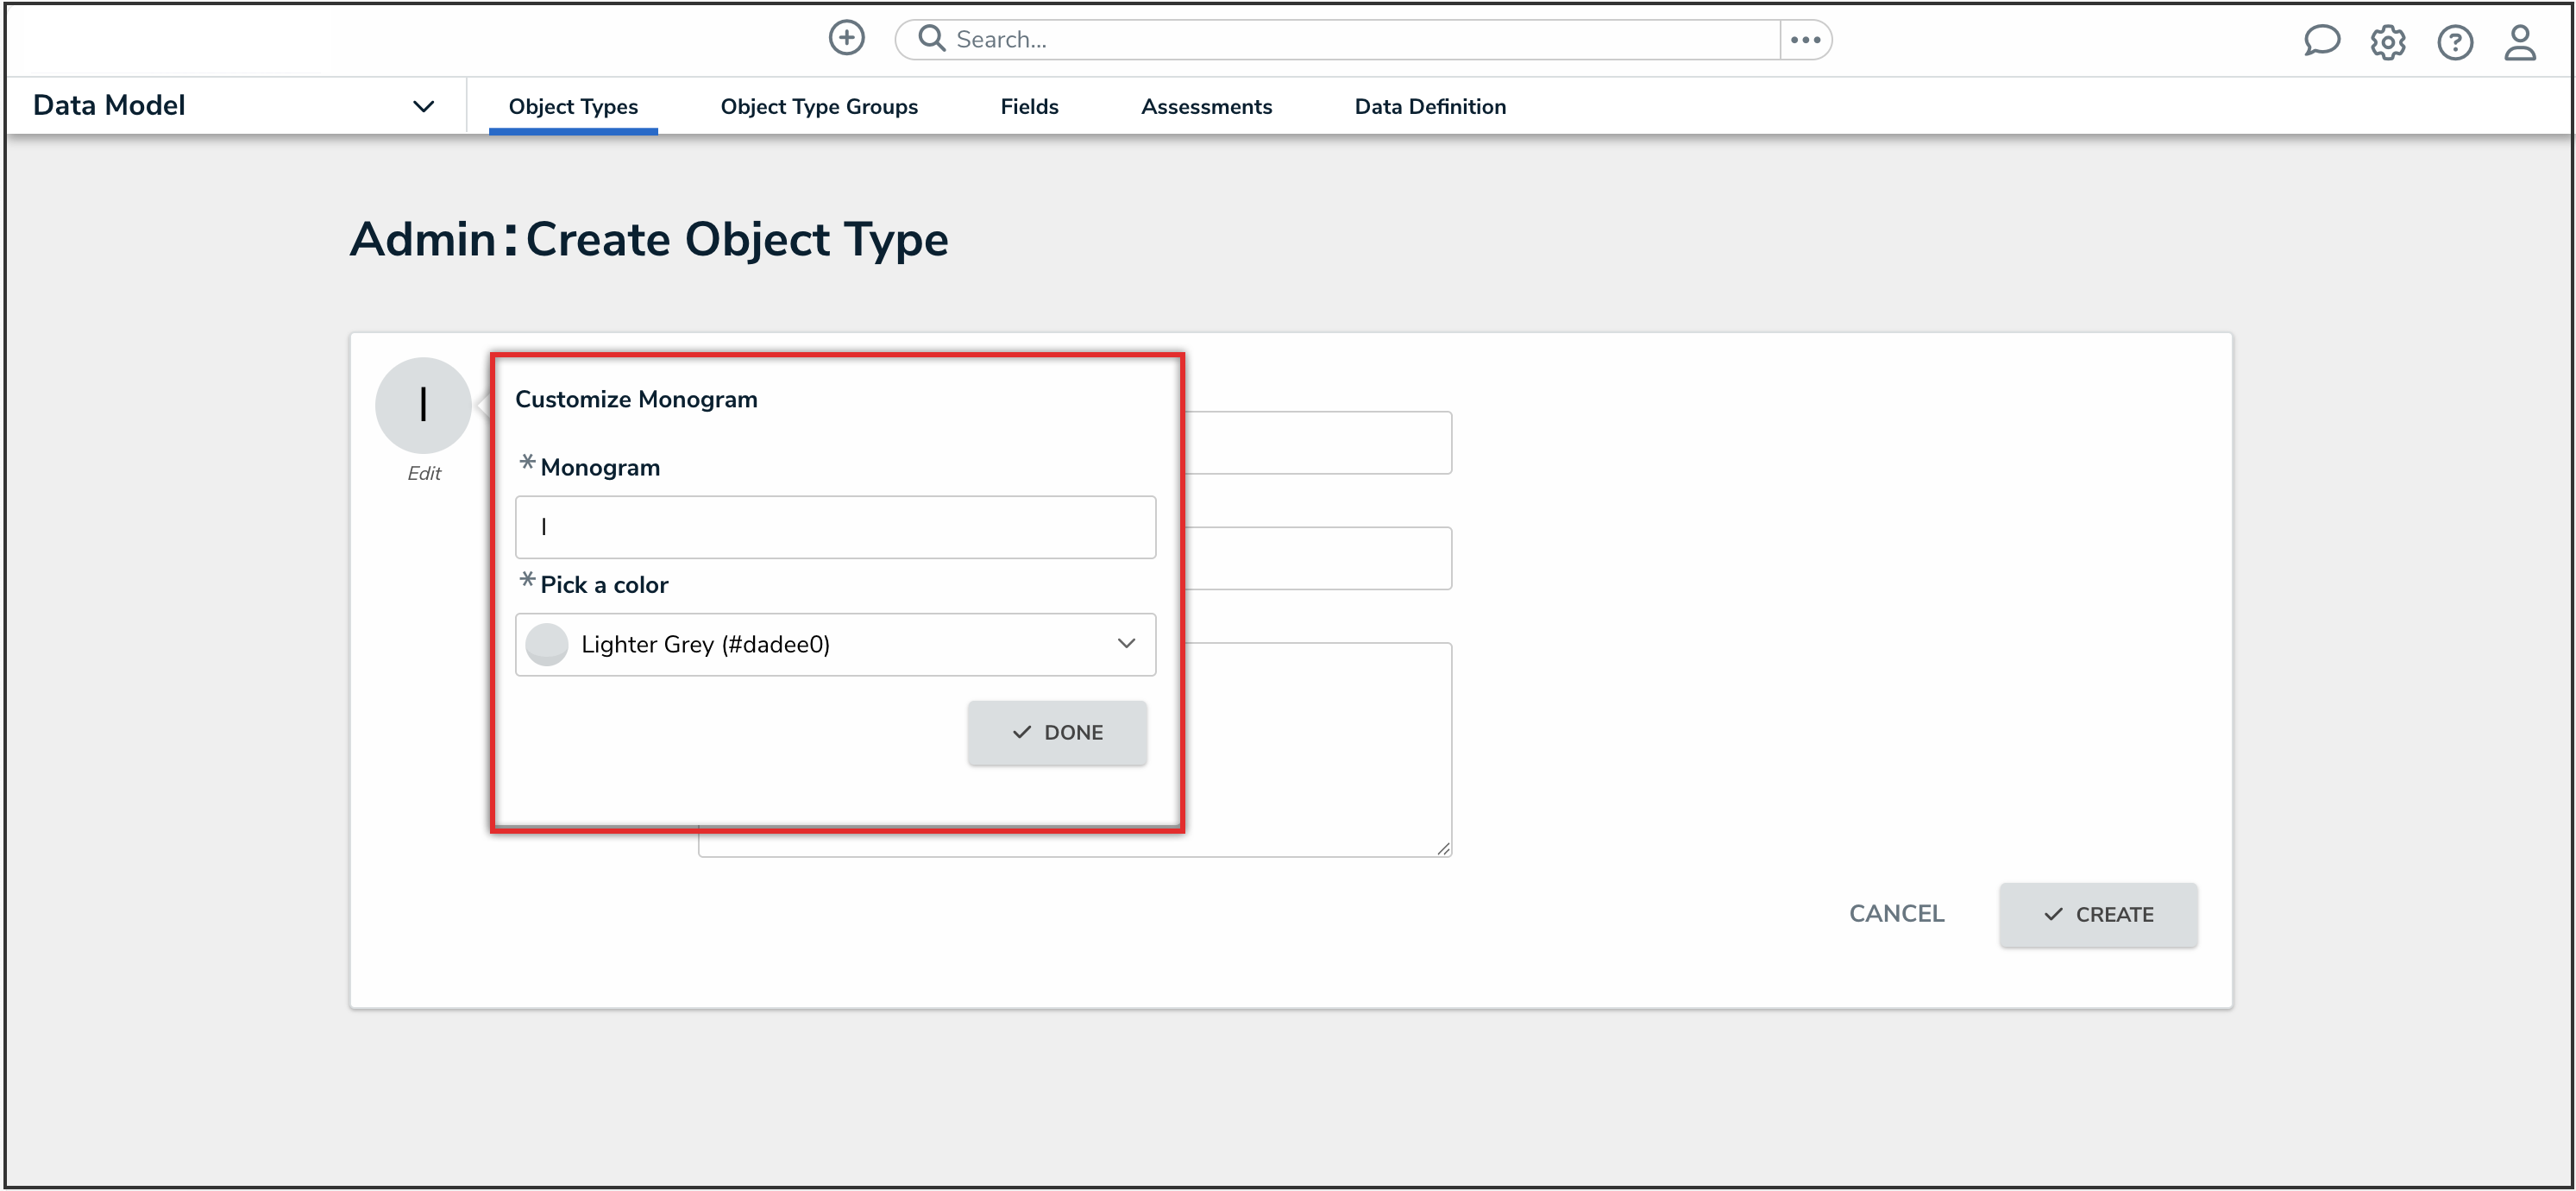Image resolution: width=2576 pixels, height=1191 pixels.
Task: Click the Edit label under monogram
Action: point(423,473)
